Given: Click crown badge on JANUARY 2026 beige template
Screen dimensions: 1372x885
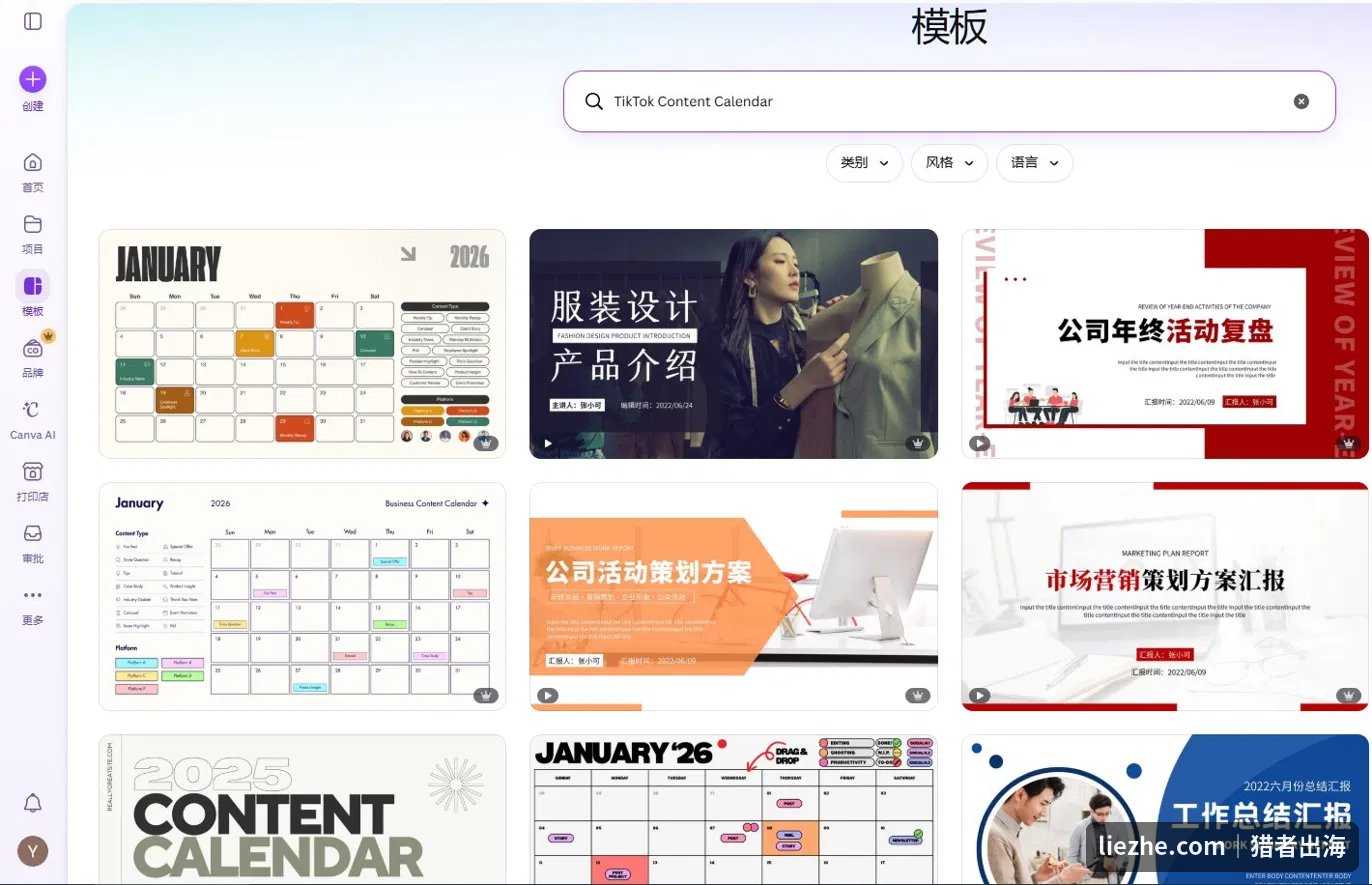Looking at the screenshot, I should (485, 443).
